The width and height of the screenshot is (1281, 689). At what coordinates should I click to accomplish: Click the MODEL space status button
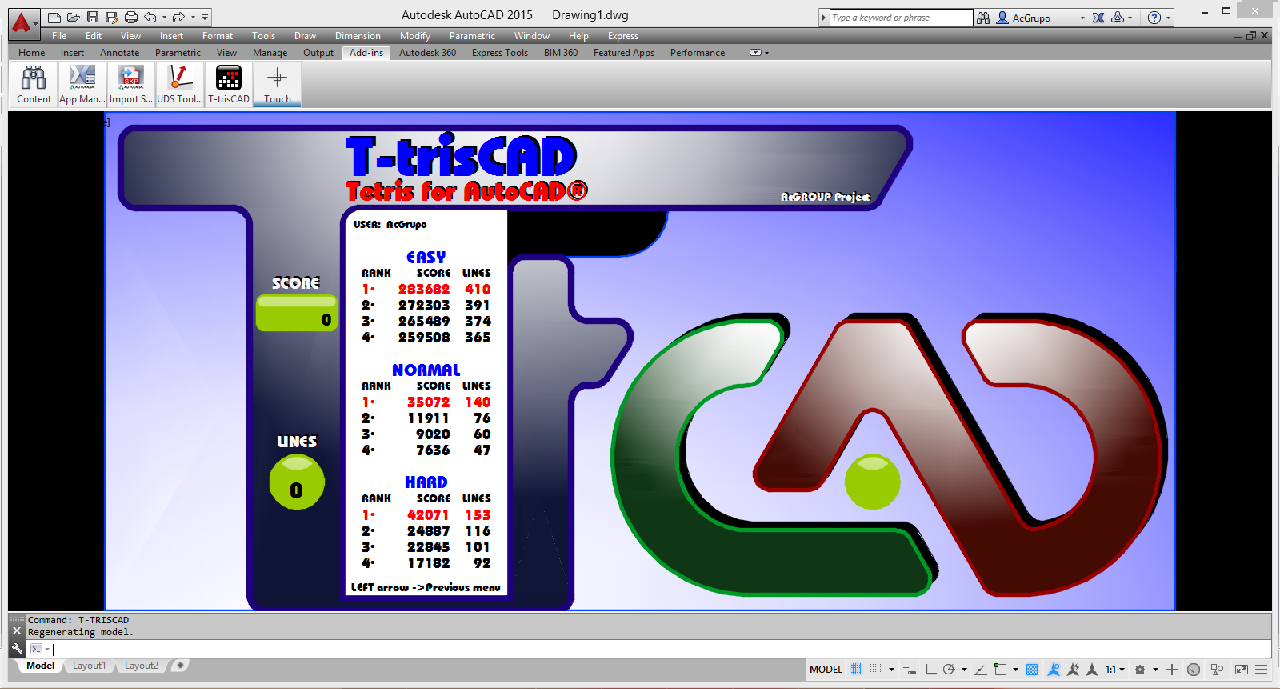coord(825,669)
